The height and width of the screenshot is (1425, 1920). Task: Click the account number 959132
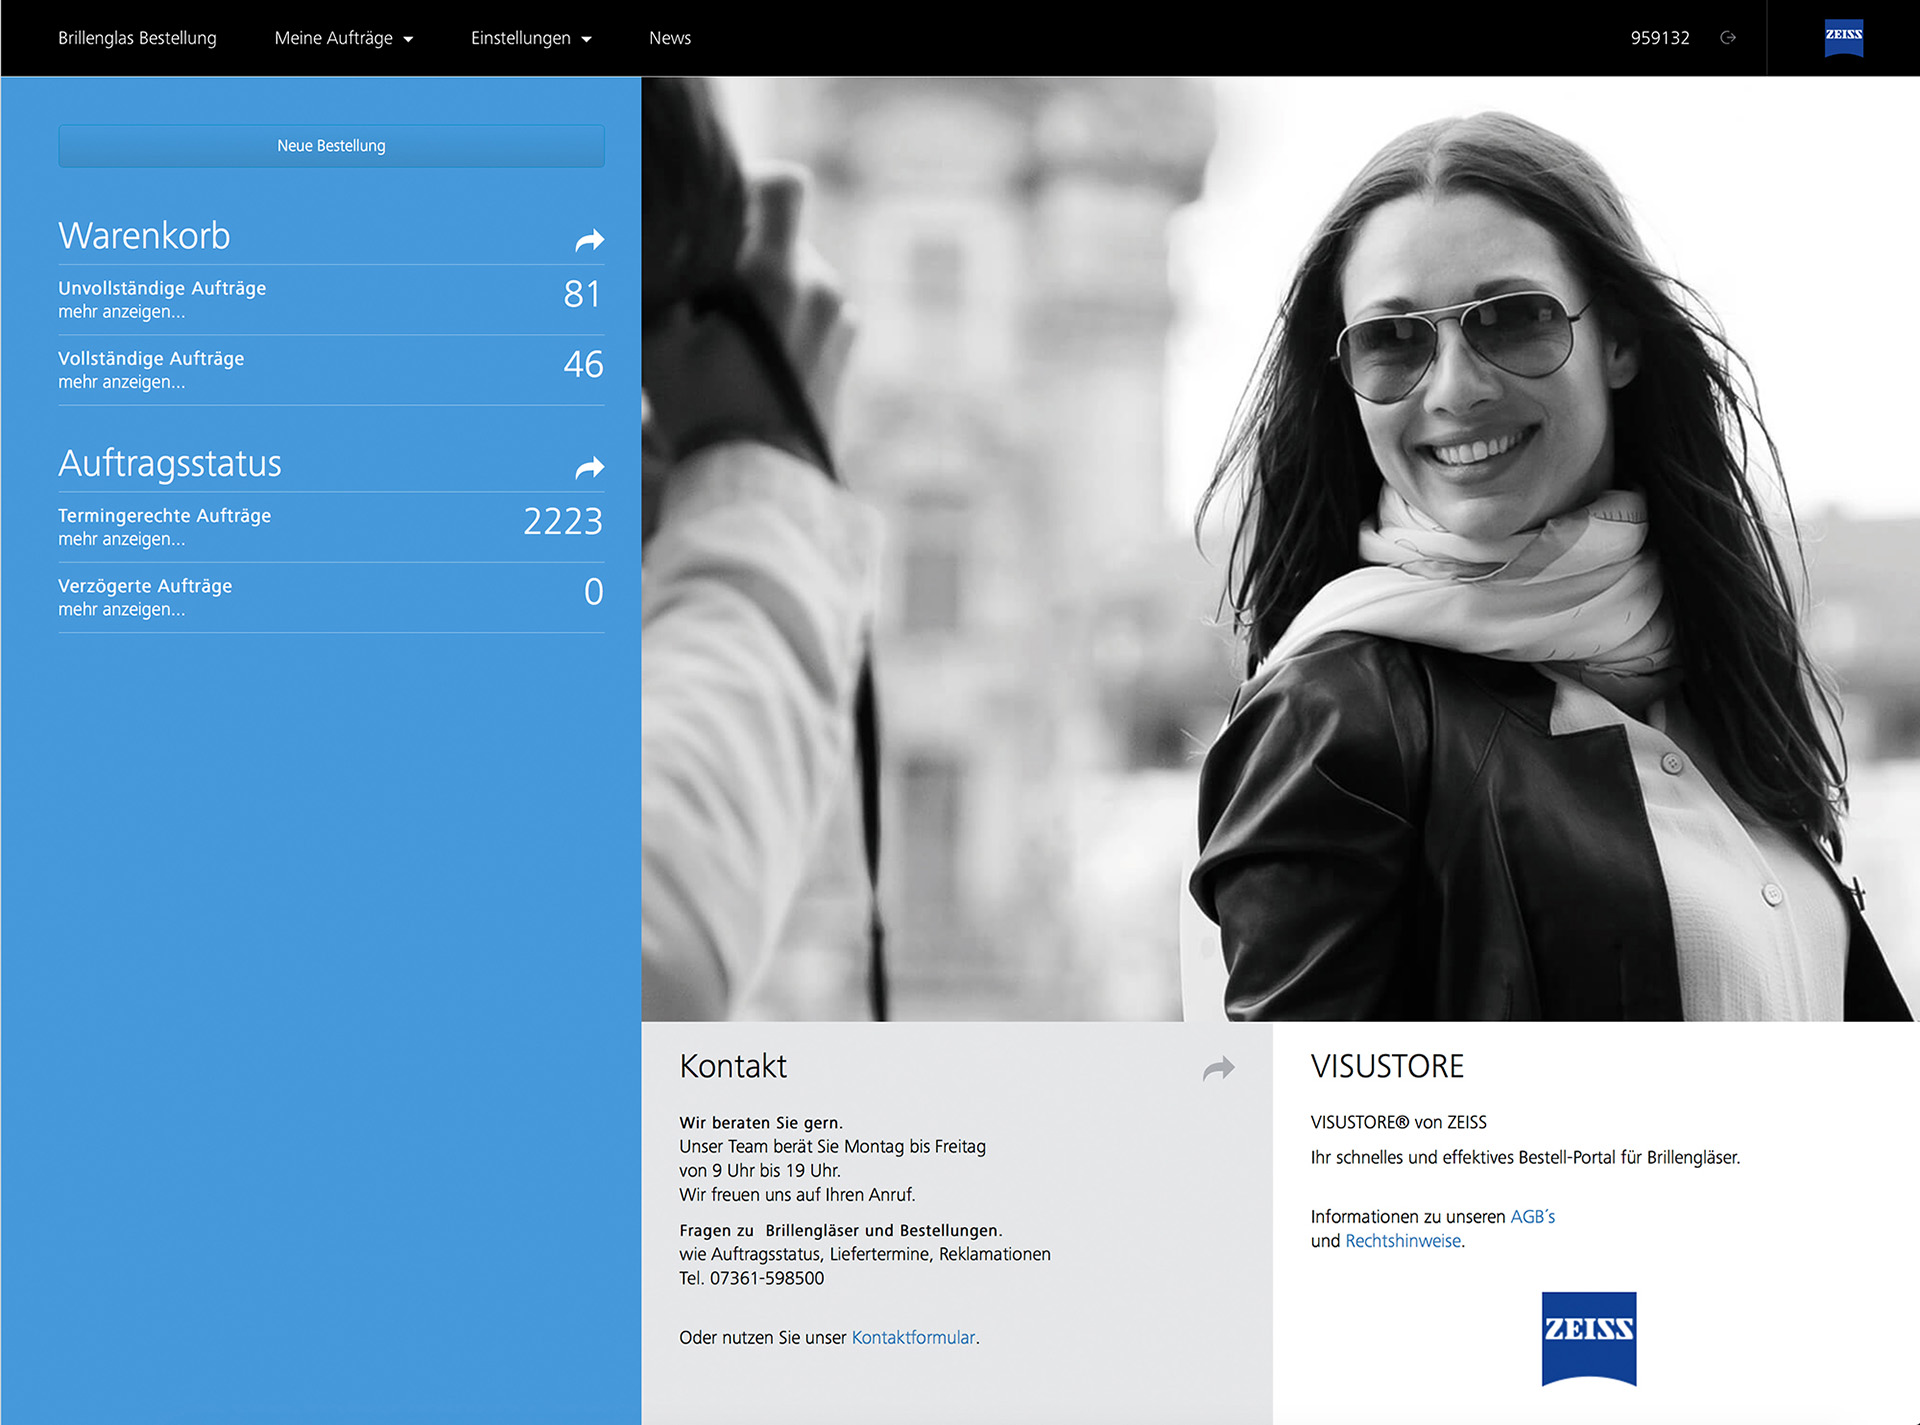(x=1660, y=38)
